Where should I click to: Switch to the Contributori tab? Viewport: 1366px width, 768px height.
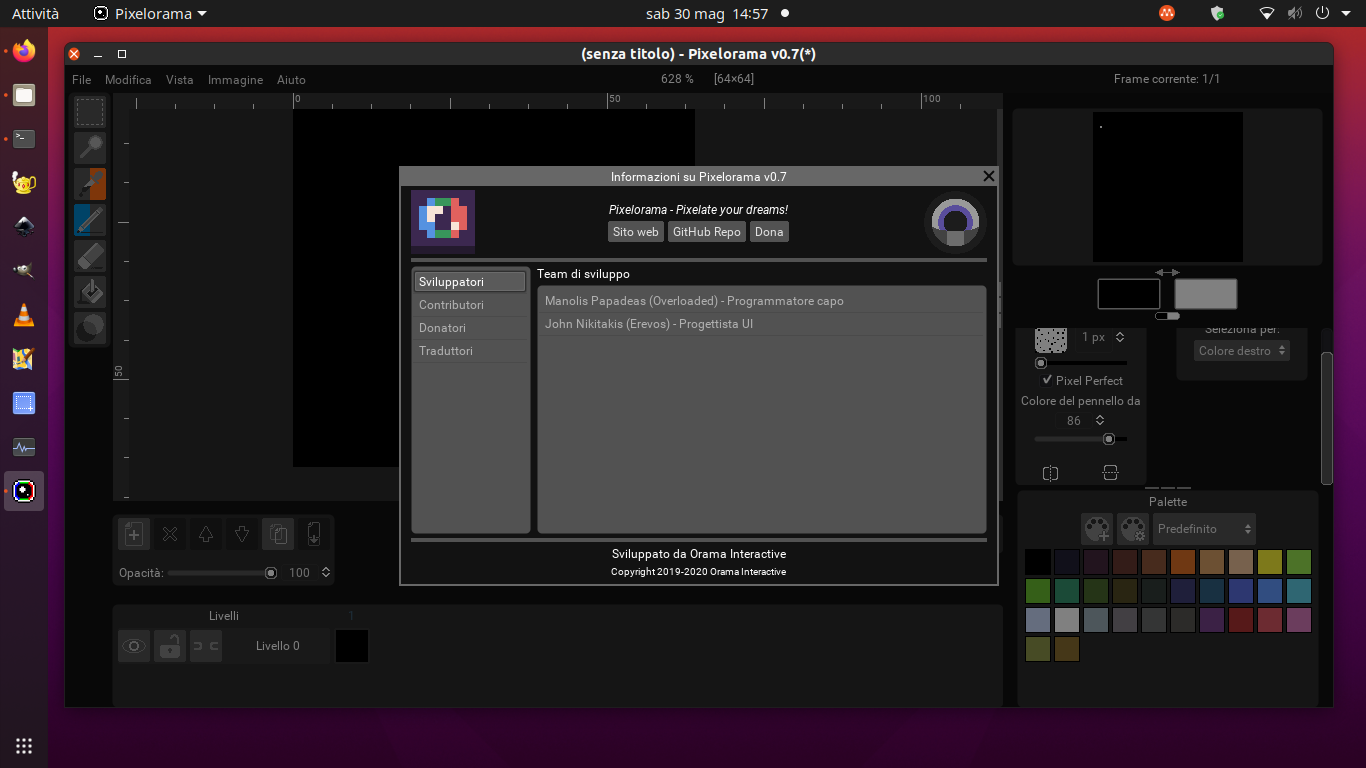(470, 305)
